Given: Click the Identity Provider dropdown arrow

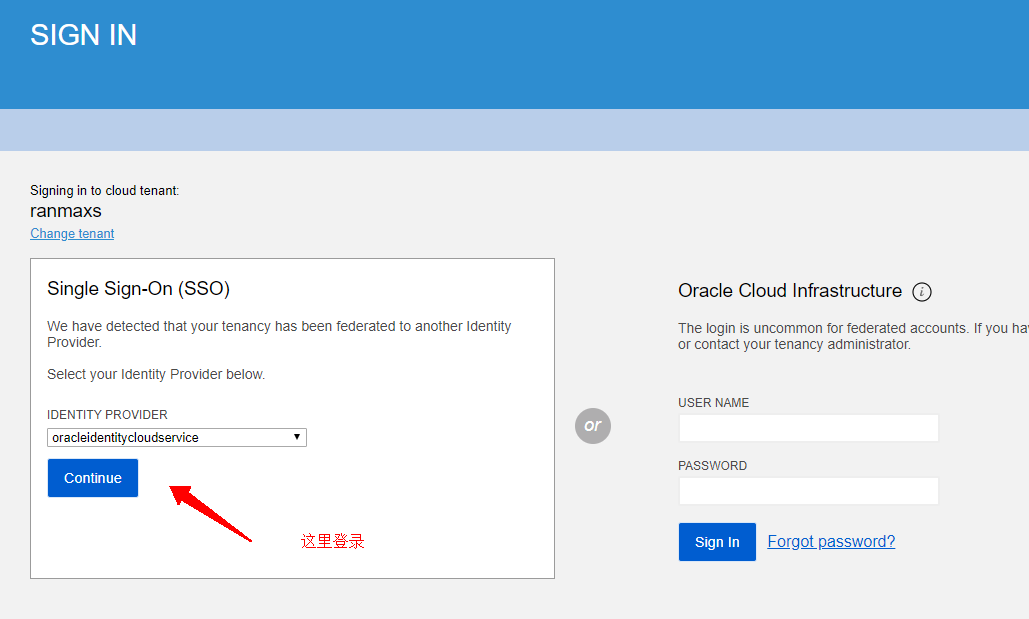Looking at the screenshot, I should click(x=297, y=438).
